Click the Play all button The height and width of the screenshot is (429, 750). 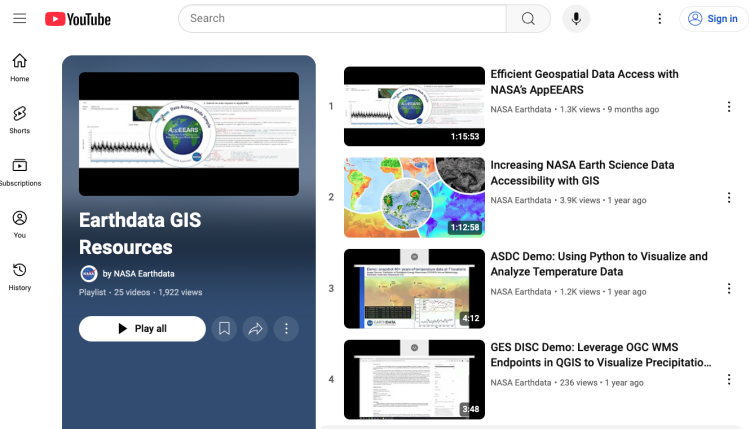pyautogui.click(x=142, y=329)
